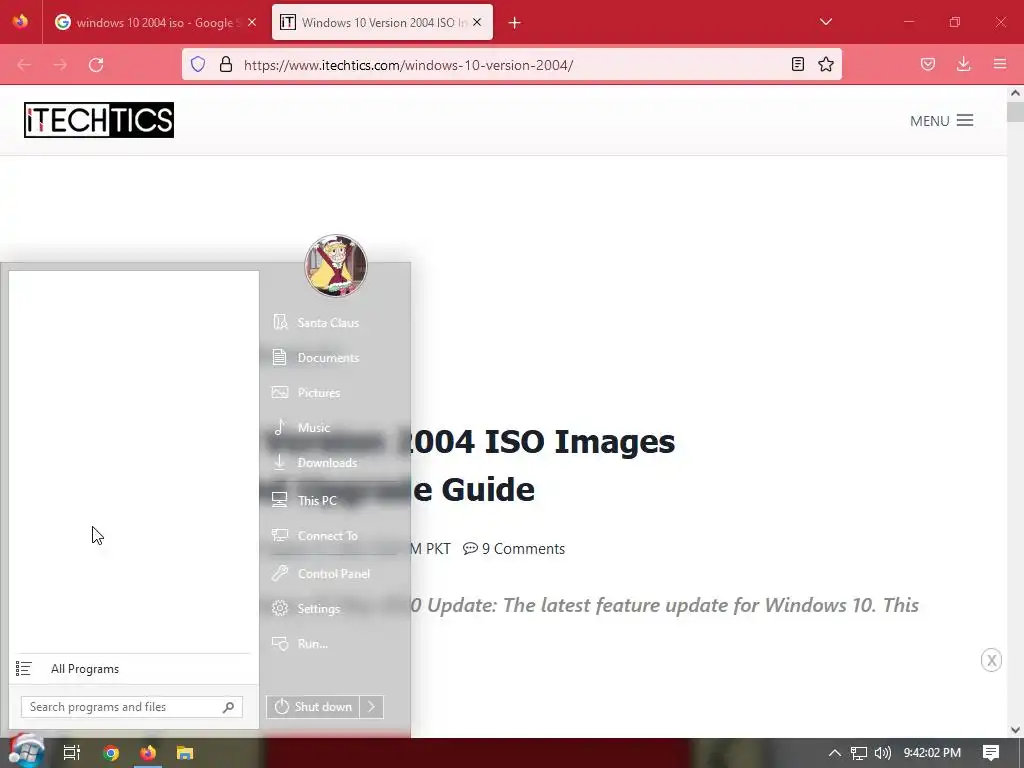Click the Shut down button
The height and width of the screenshot is (768, 1024).
(x=313, y=707)
